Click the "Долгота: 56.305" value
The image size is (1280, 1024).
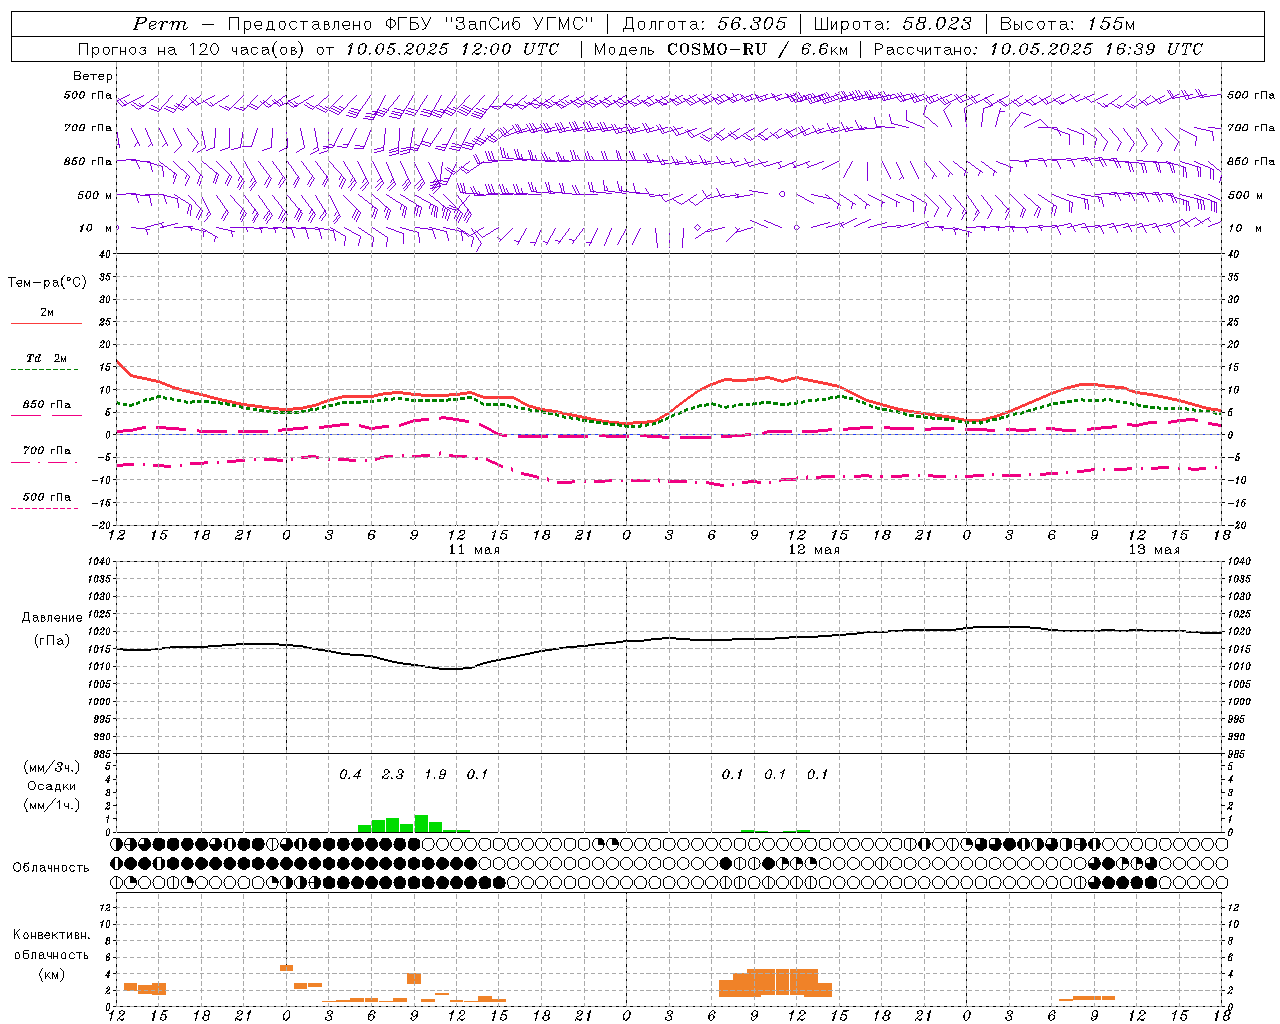(x=705, y=24)
